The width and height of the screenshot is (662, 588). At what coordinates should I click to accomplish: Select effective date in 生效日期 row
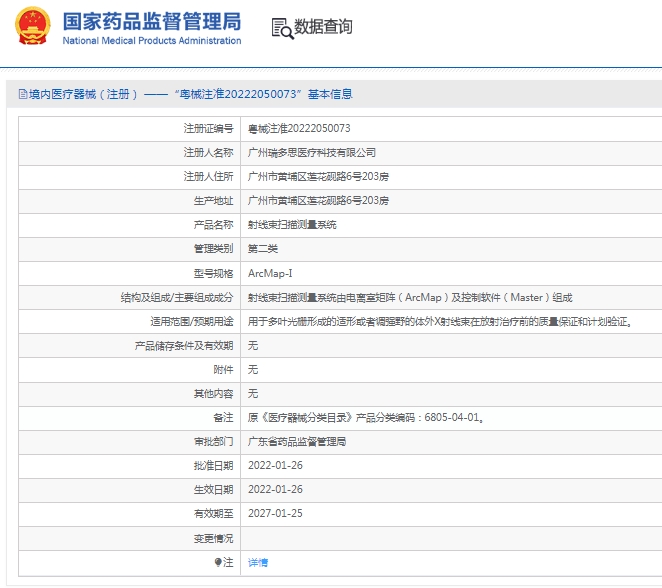275,490
